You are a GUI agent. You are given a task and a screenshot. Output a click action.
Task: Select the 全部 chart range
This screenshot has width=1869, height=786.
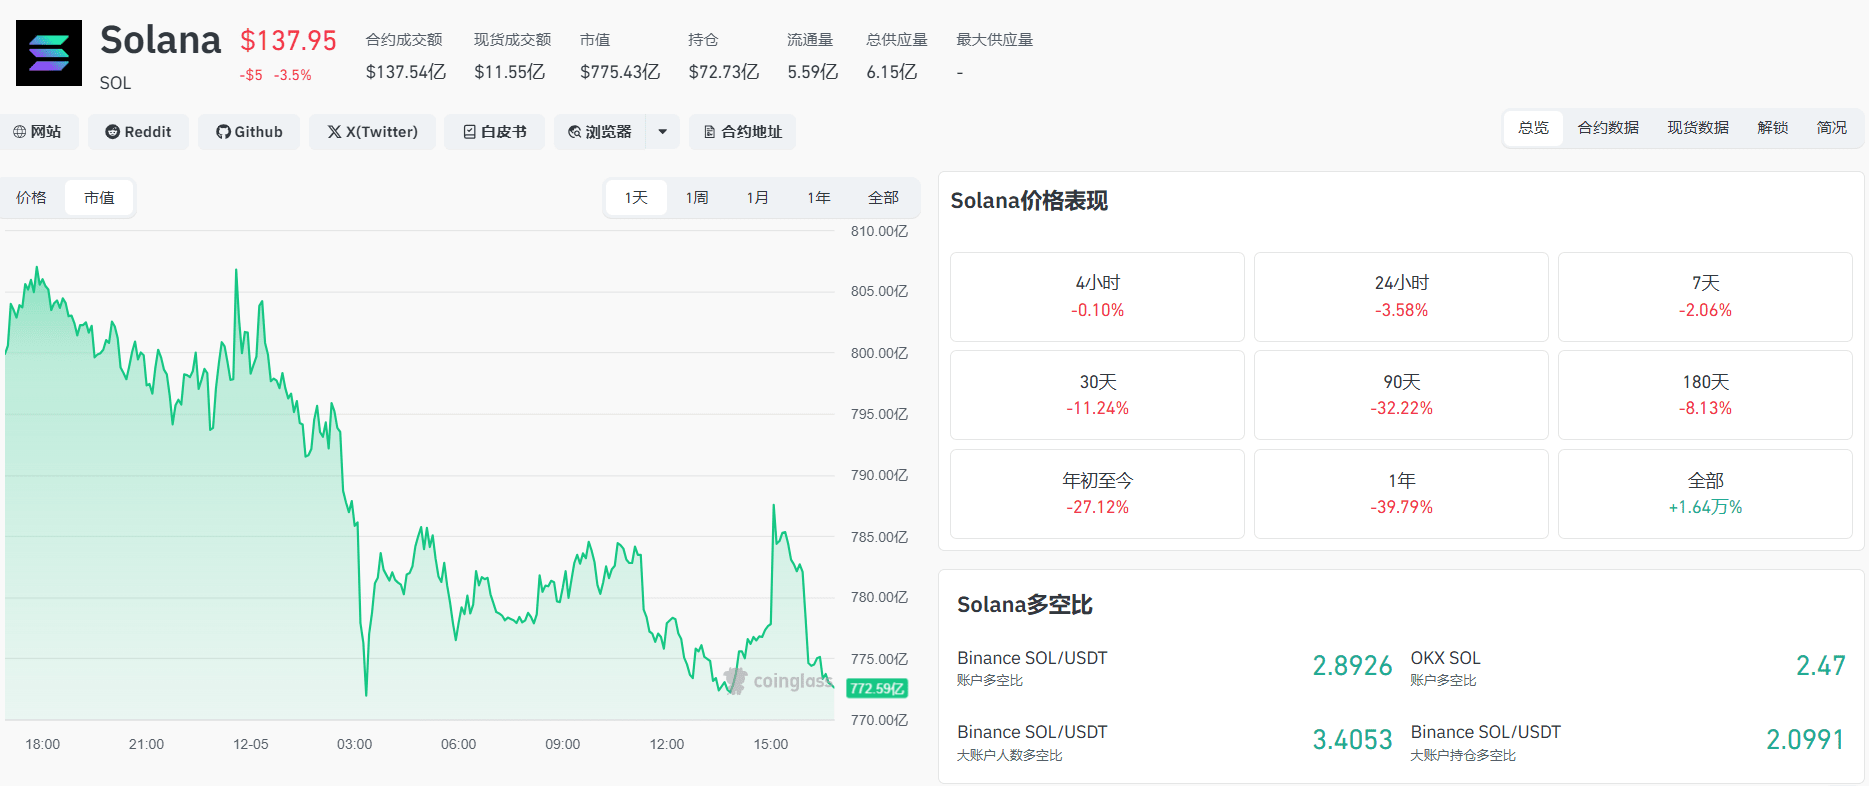pos(883,198)
